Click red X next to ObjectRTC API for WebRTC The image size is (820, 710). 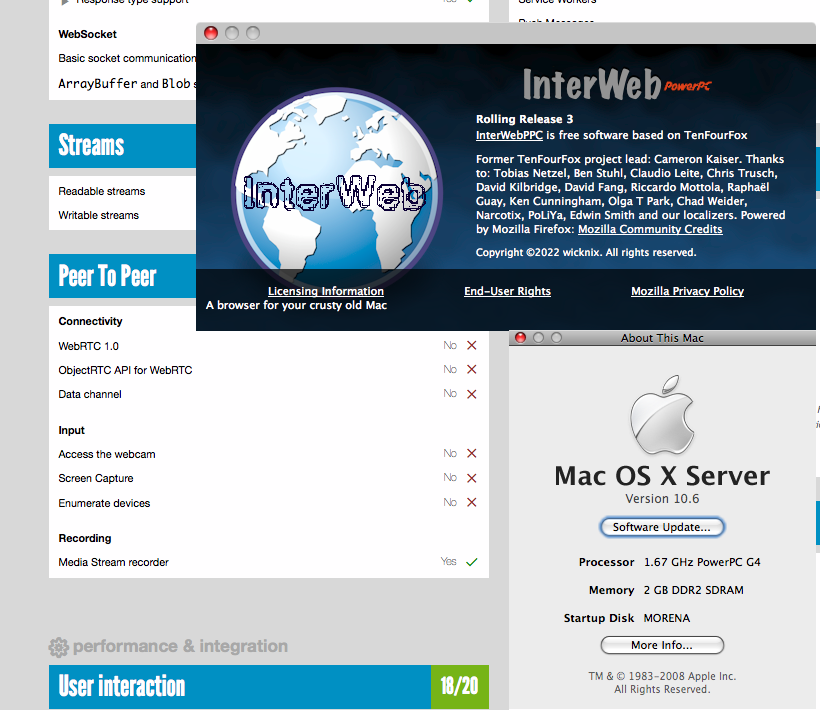point(472,369)
